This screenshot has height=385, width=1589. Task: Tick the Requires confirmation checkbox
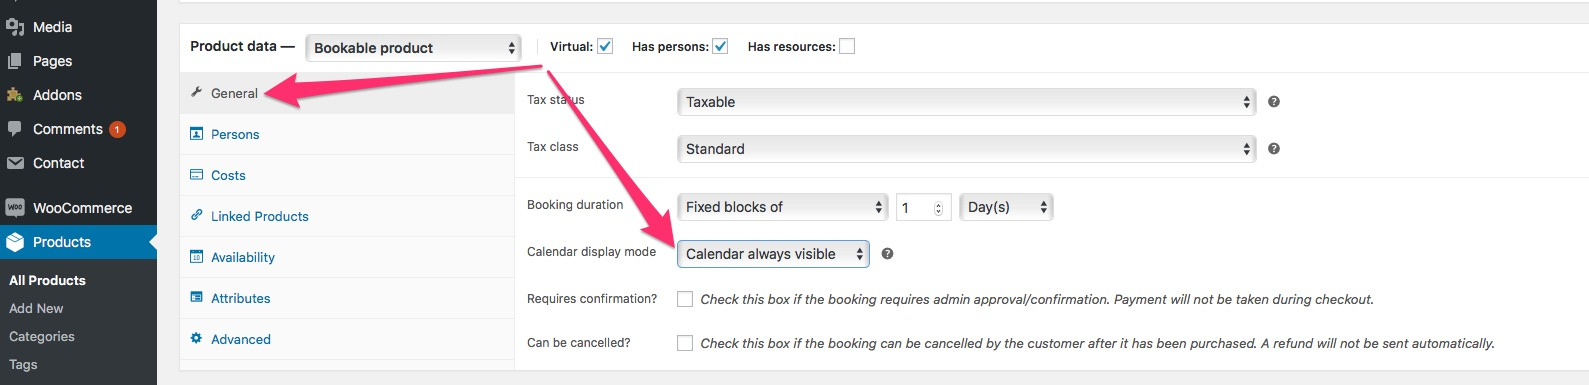pos(685,299)
